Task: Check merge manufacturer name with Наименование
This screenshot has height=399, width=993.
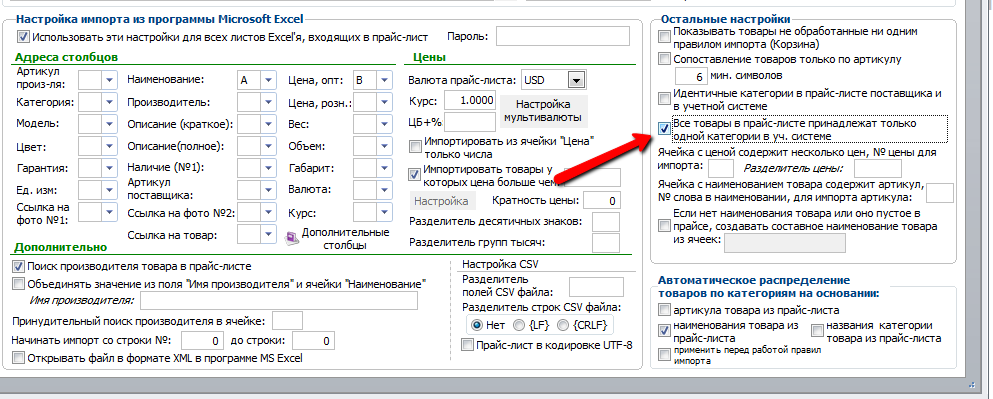Action: click(x=18, y=283)
